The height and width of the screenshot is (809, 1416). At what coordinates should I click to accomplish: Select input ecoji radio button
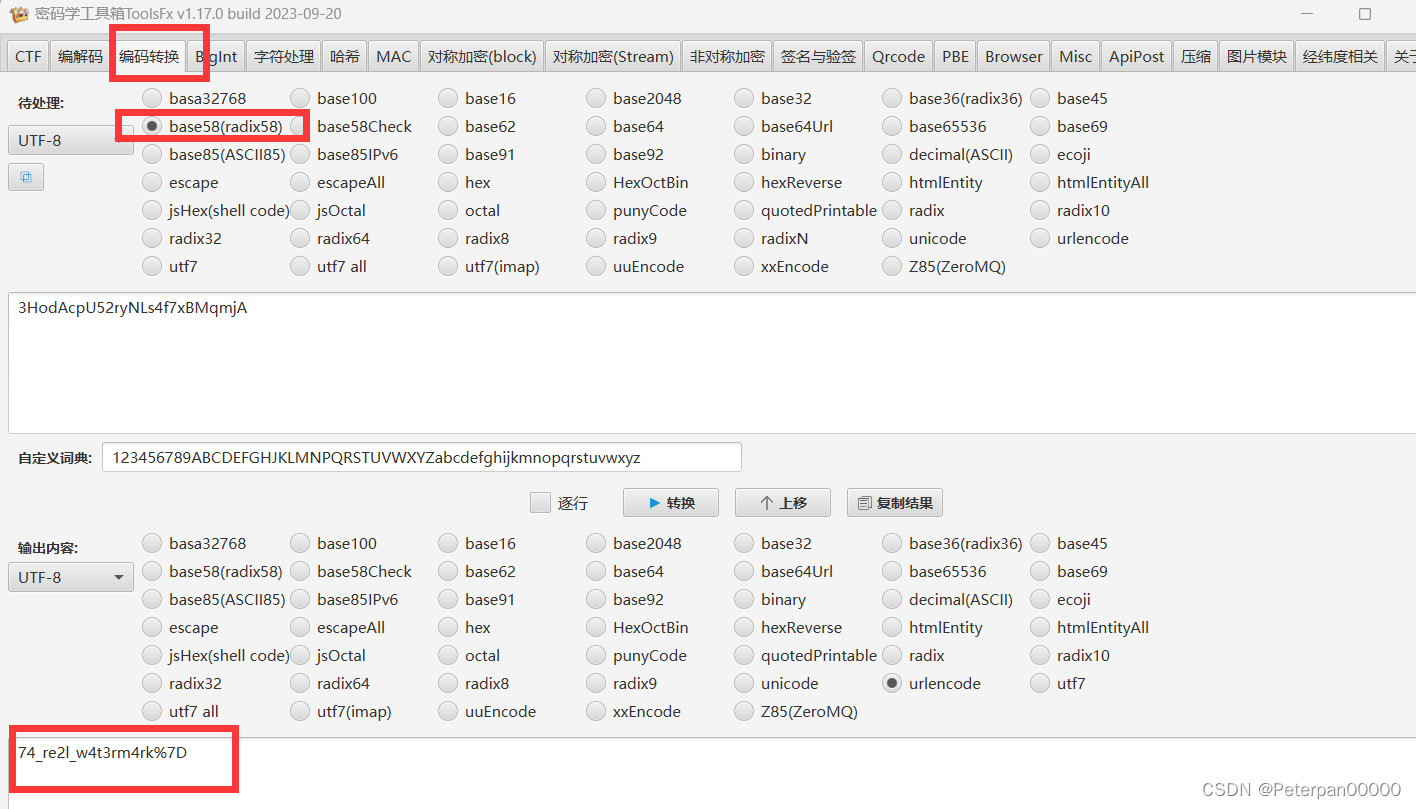tap(1040, 154)
